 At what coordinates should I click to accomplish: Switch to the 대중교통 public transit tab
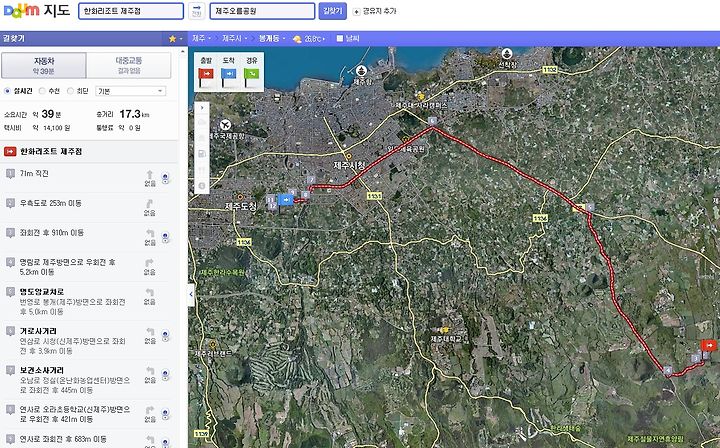click(x=129, y=65)
